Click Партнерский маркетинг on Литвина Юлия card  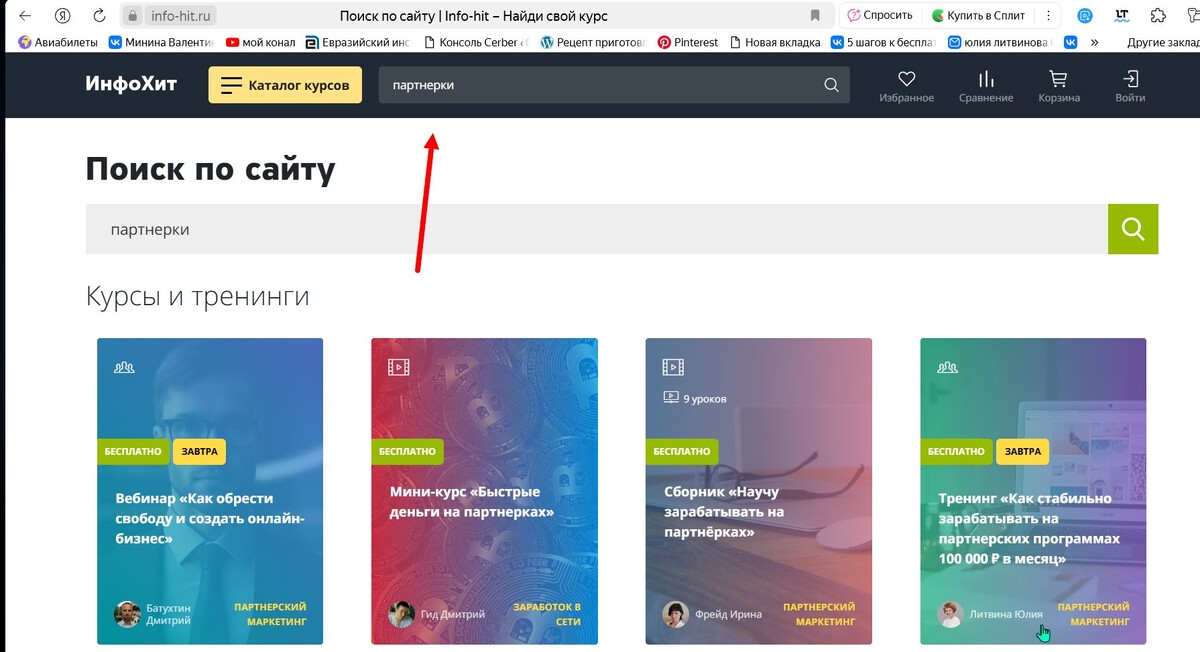[1093, 614]
